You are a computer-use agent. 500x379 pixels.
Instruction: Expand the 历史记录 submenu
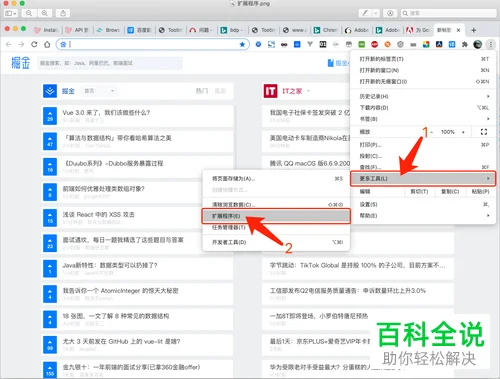tap(423, 96)
